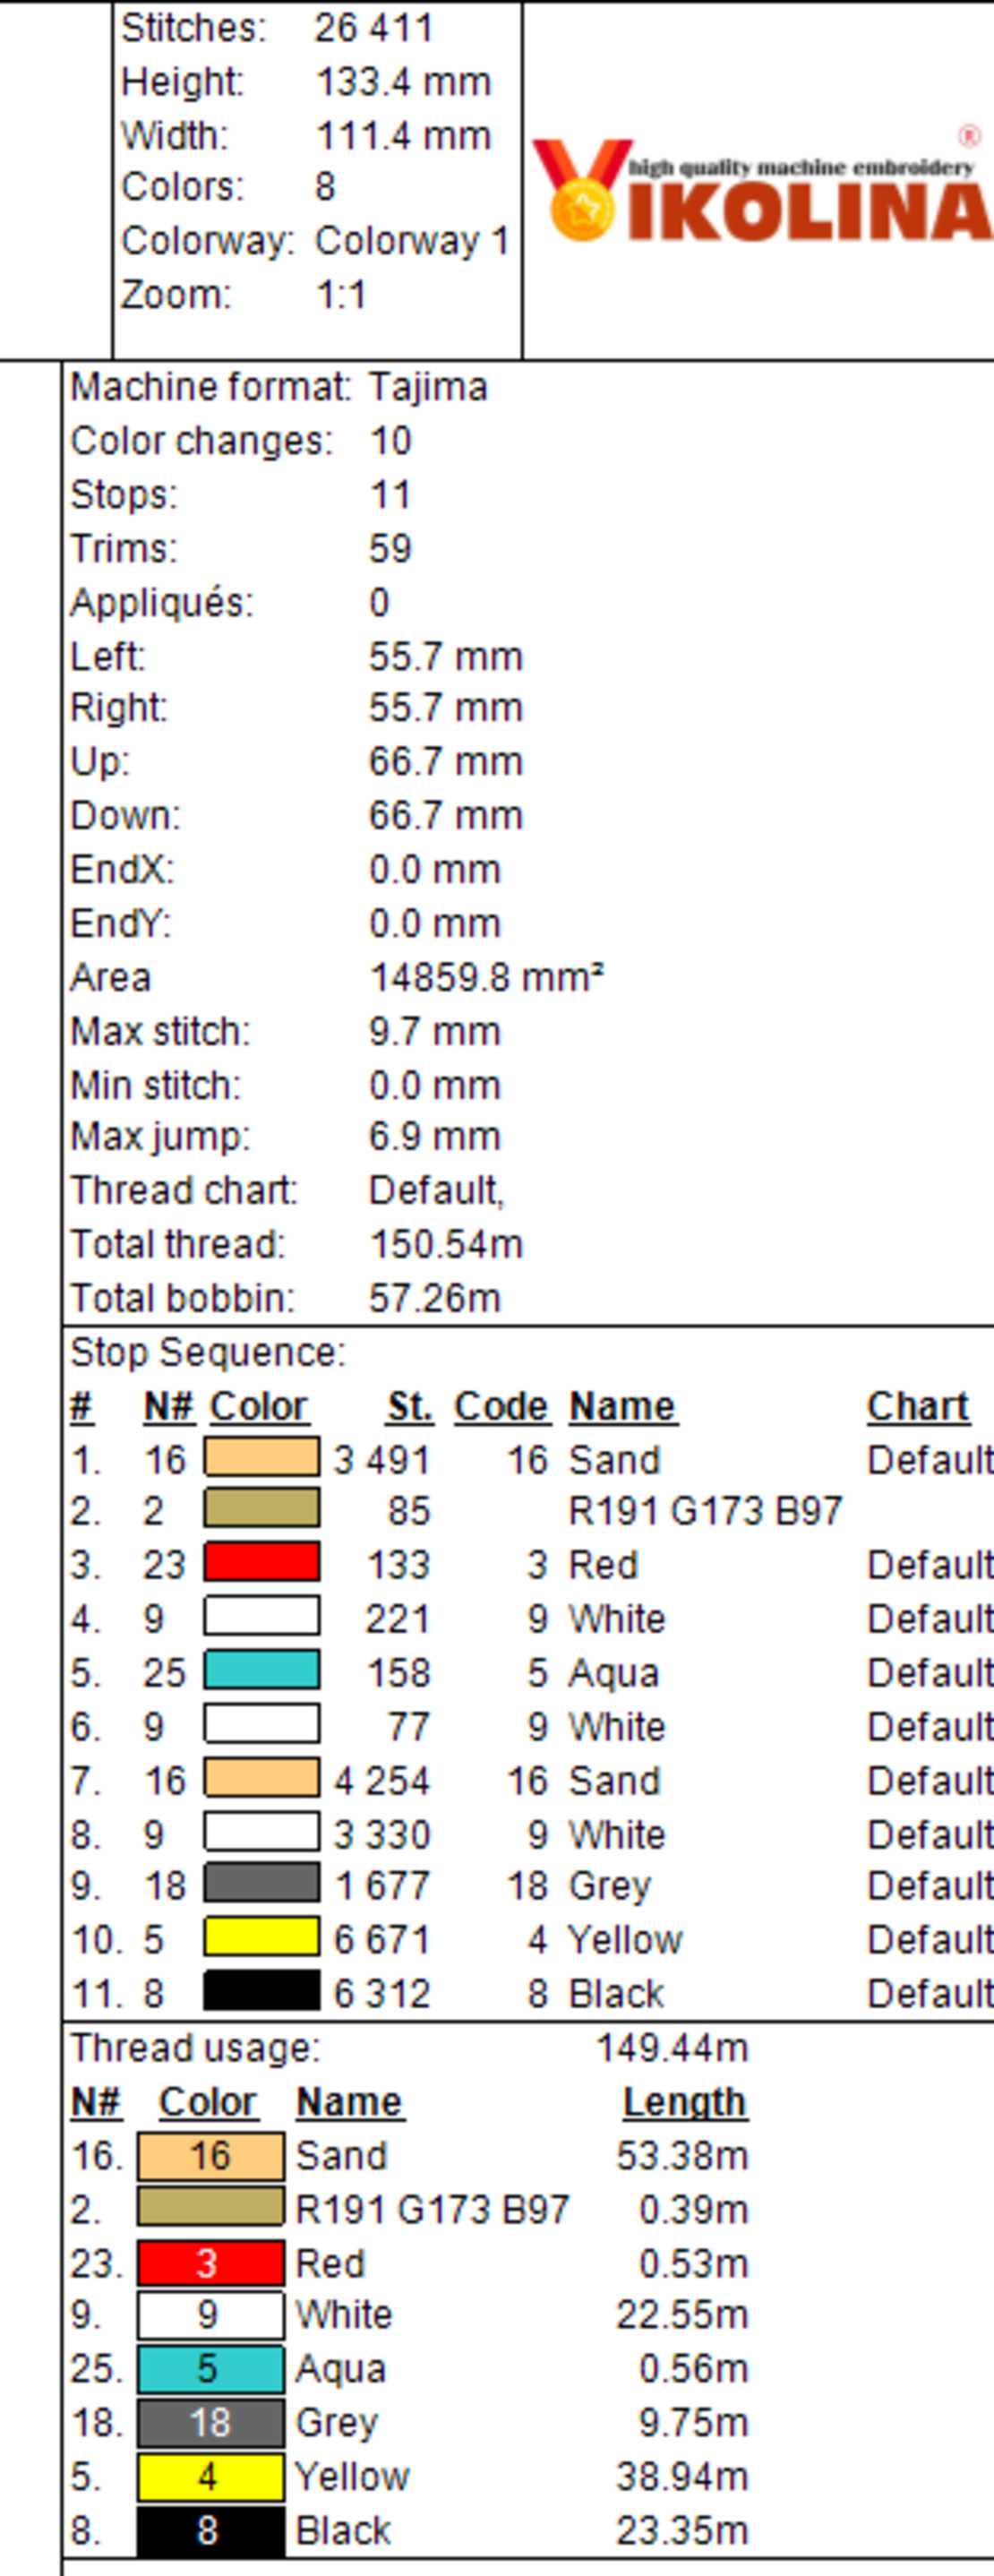Click the Length header in Thread usage
This screenshot has height=2576, width=994.
click(684, 2102)
